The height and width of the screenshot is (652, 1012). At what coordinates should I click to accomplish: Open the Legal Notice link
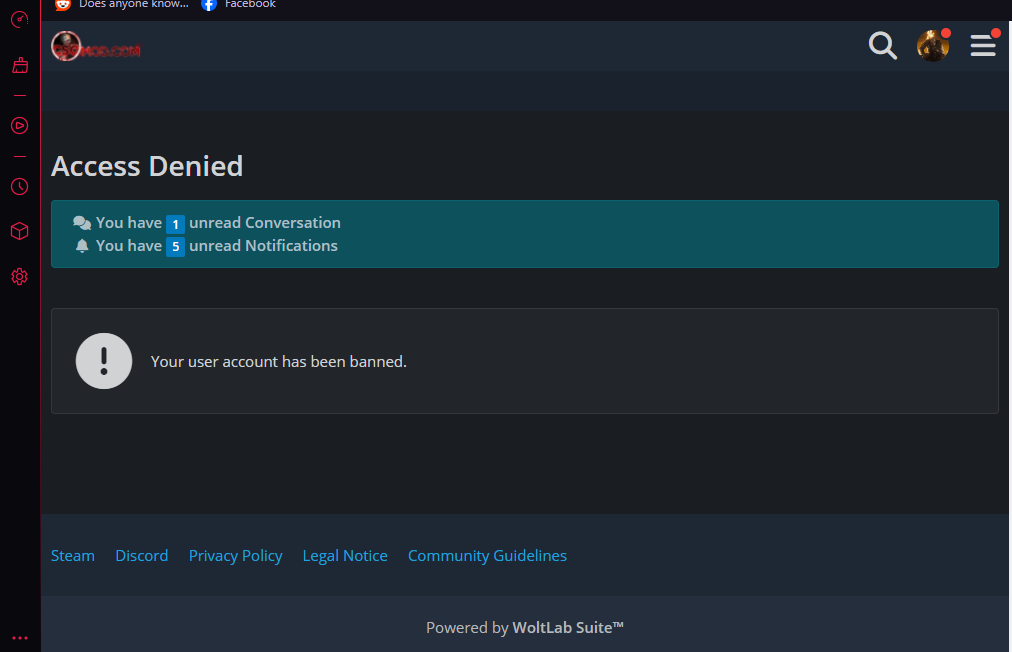(x=345, y=556)
